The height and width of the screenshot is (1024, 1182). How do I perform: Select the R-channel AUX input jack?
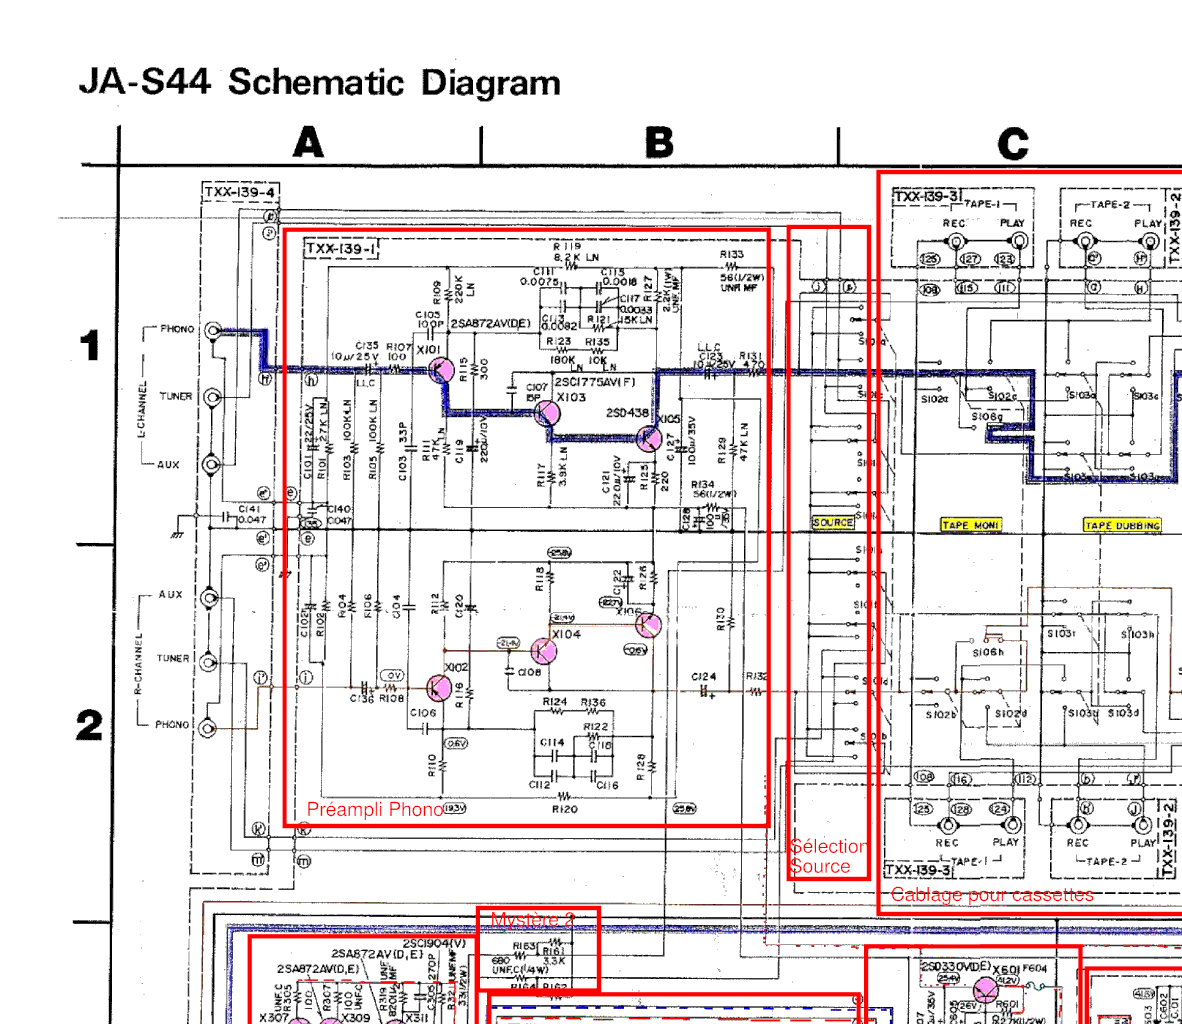[210, 599]
